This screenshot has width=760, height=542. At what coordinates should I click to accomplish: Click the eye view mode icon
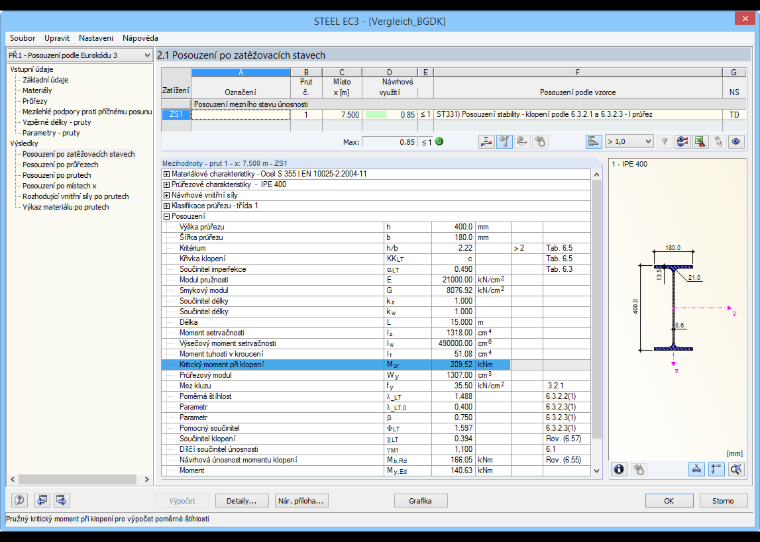click(x=736, y=142)
